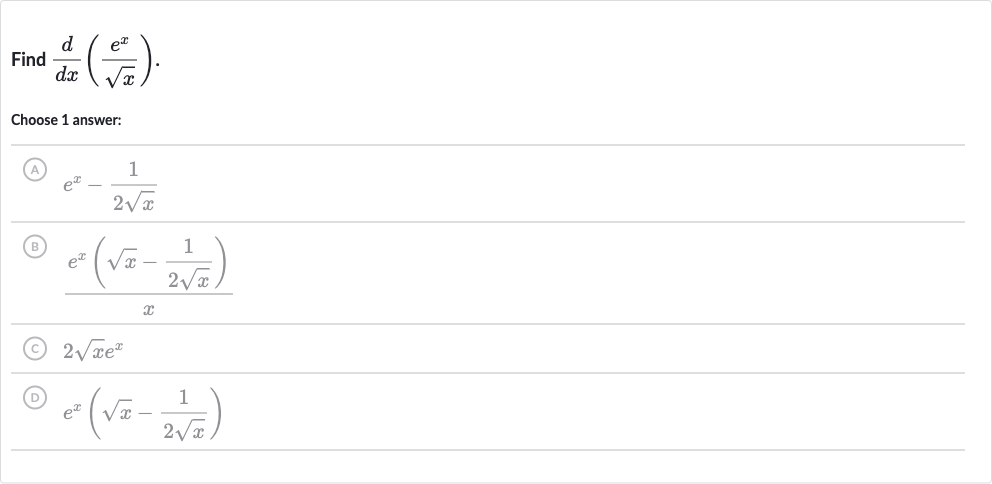This screenshot has height=484, width=992.
Task: Click answer A's whole expression e^x minus 1/(2√x)
Action: pos(109,187)
